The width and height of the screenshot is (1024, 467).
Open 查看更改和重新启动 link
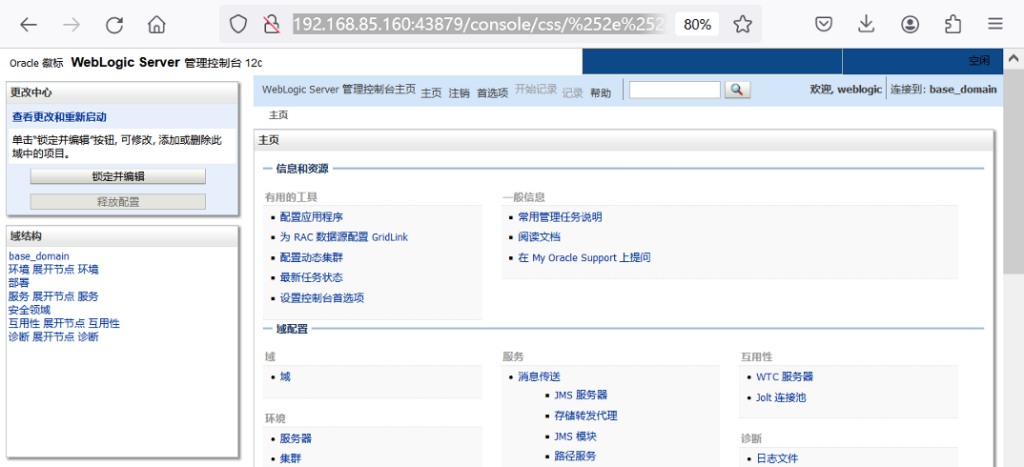59,117
